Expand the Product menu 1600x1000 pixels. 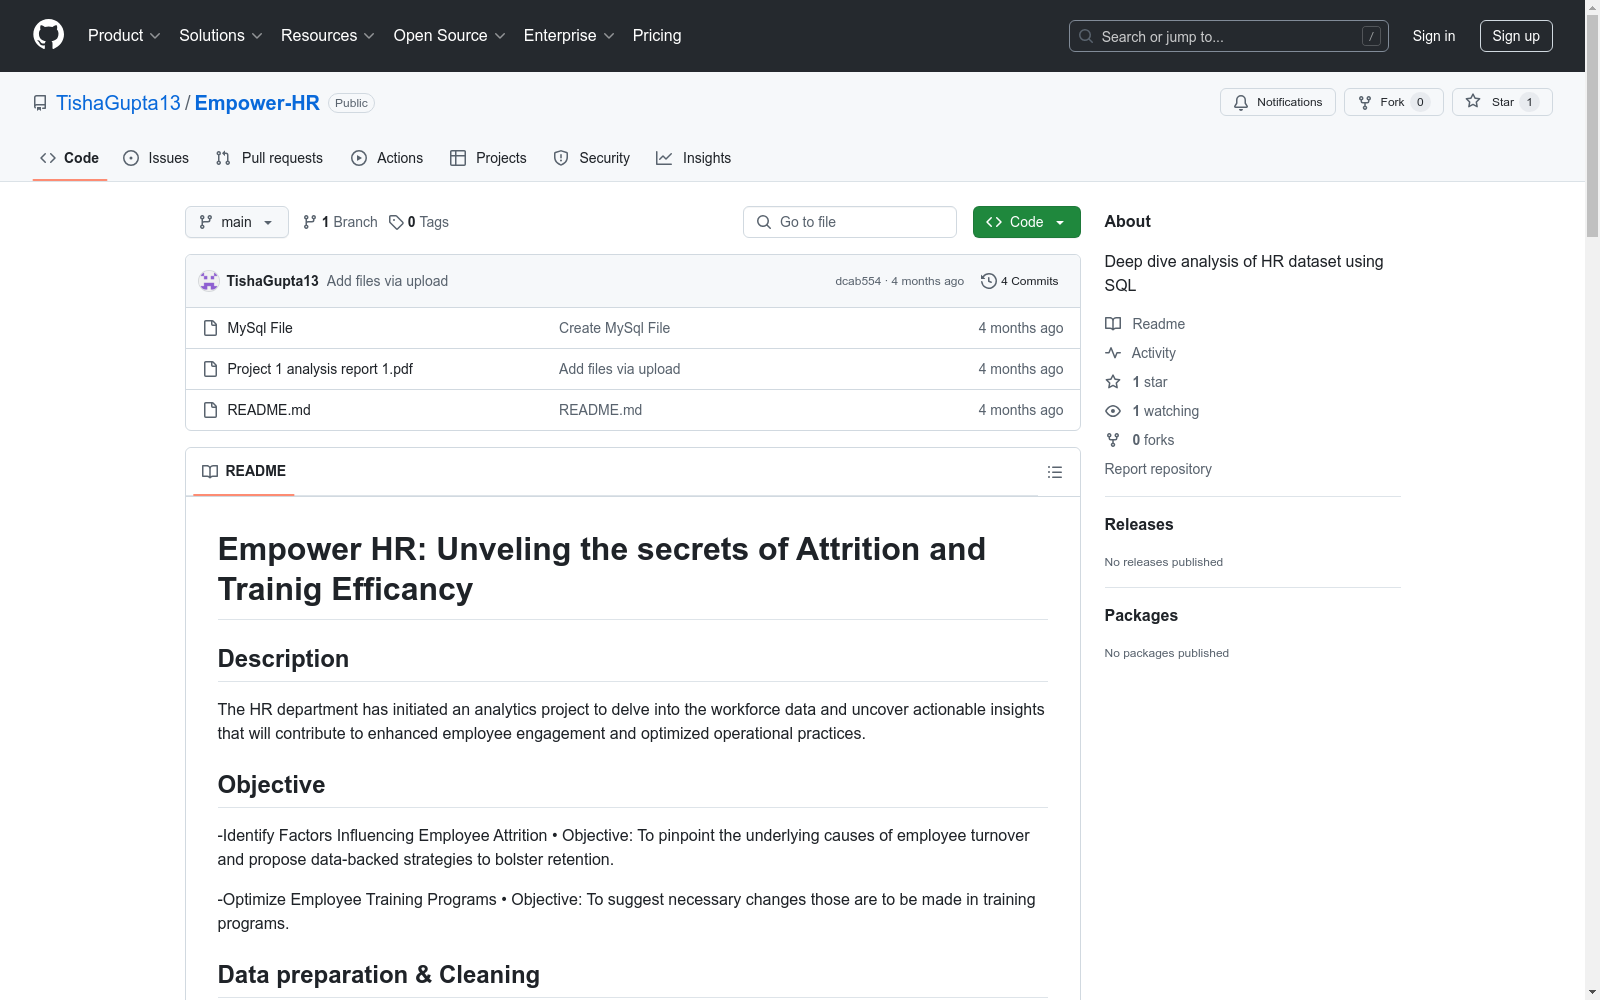pos(124,36)
